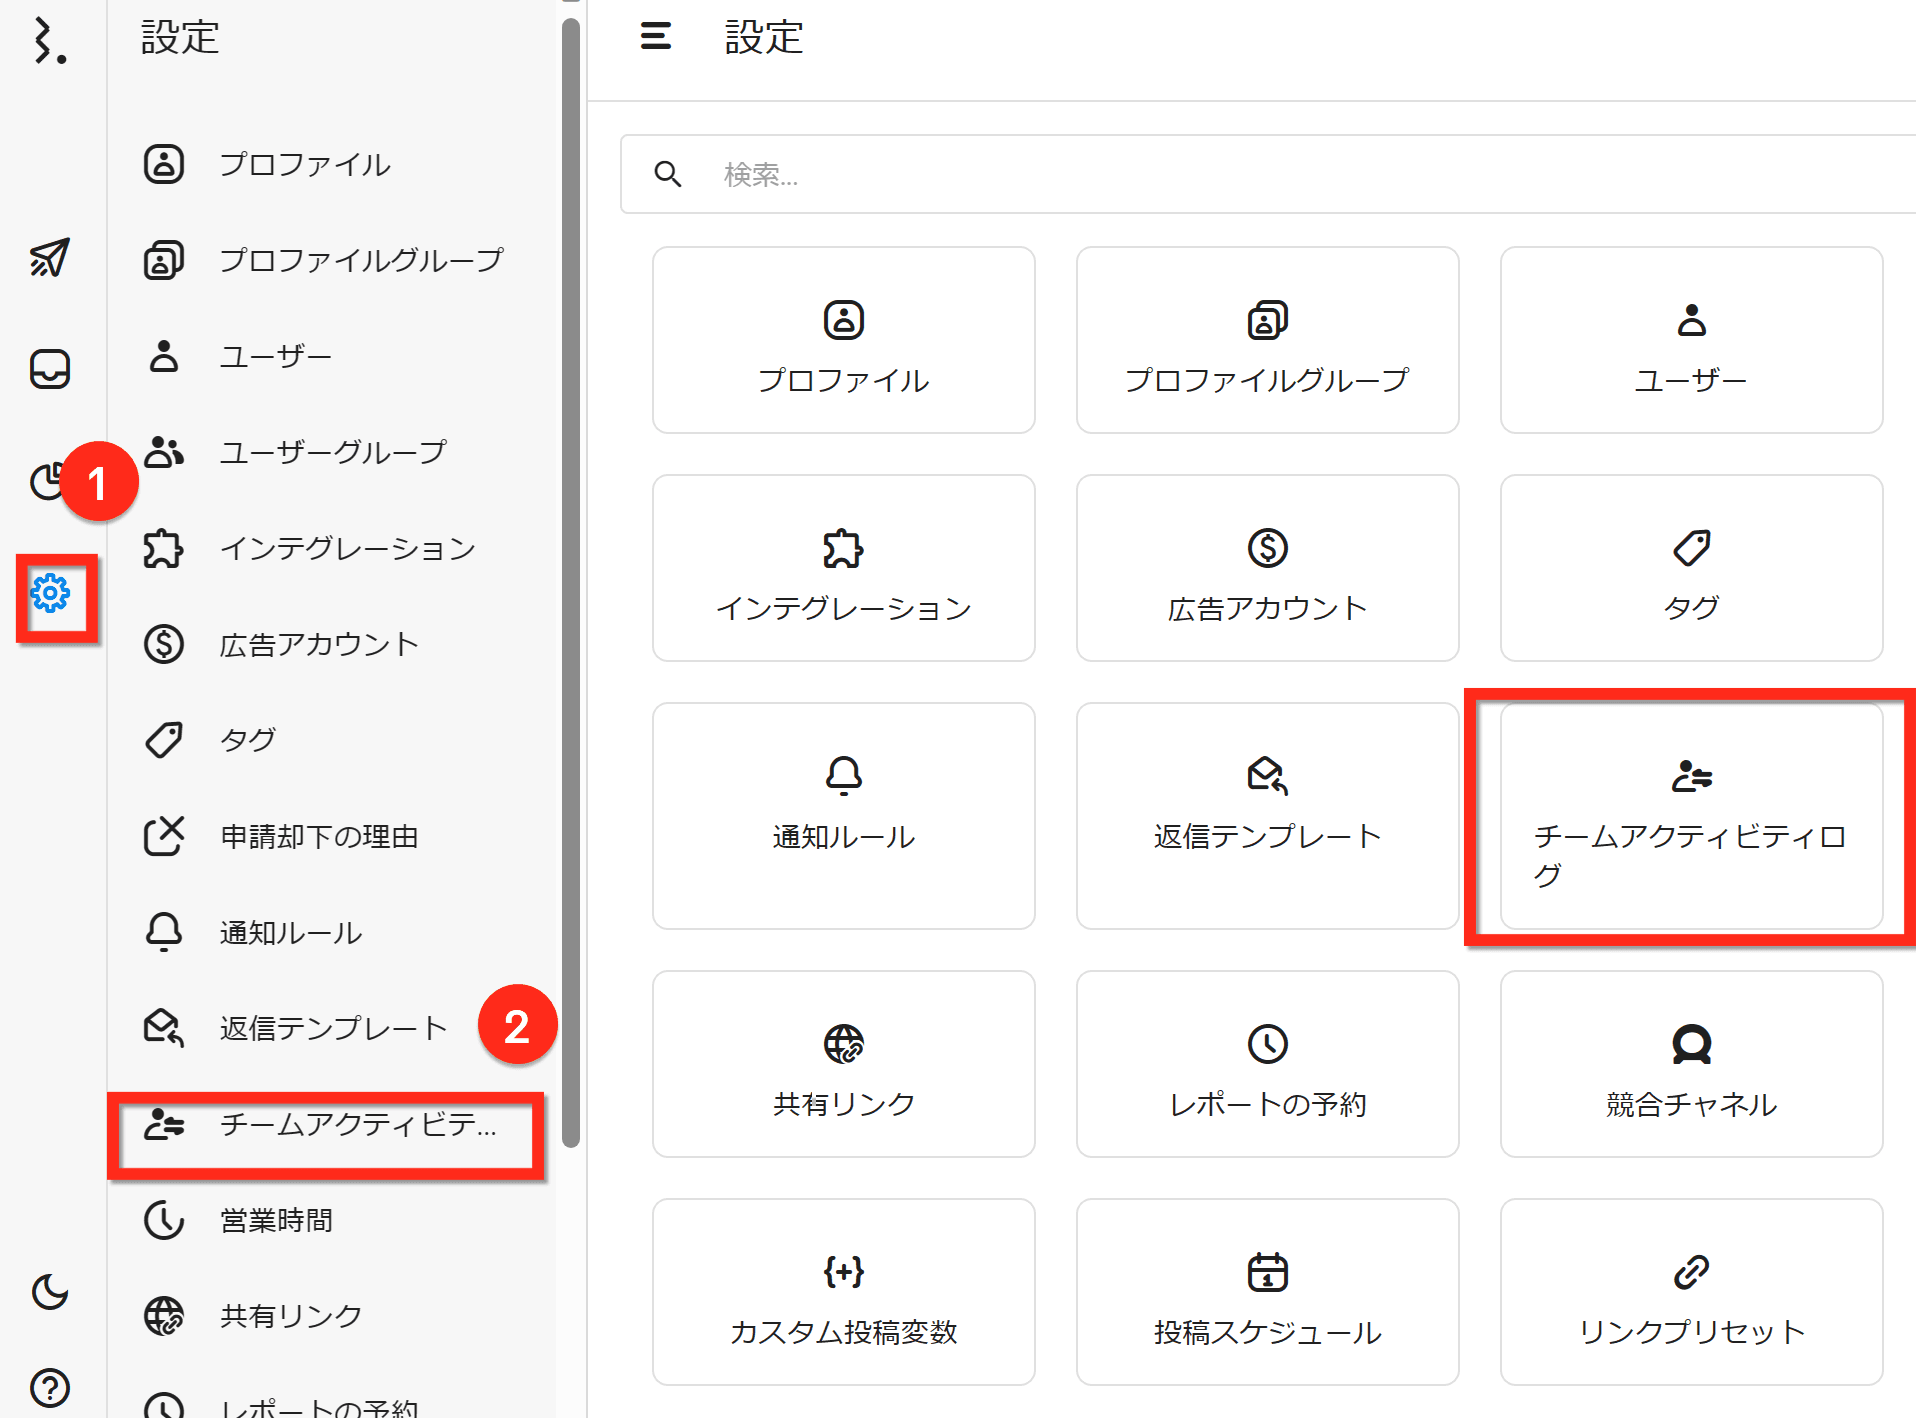Click the settings gear icon in left rail

point(50,594)
